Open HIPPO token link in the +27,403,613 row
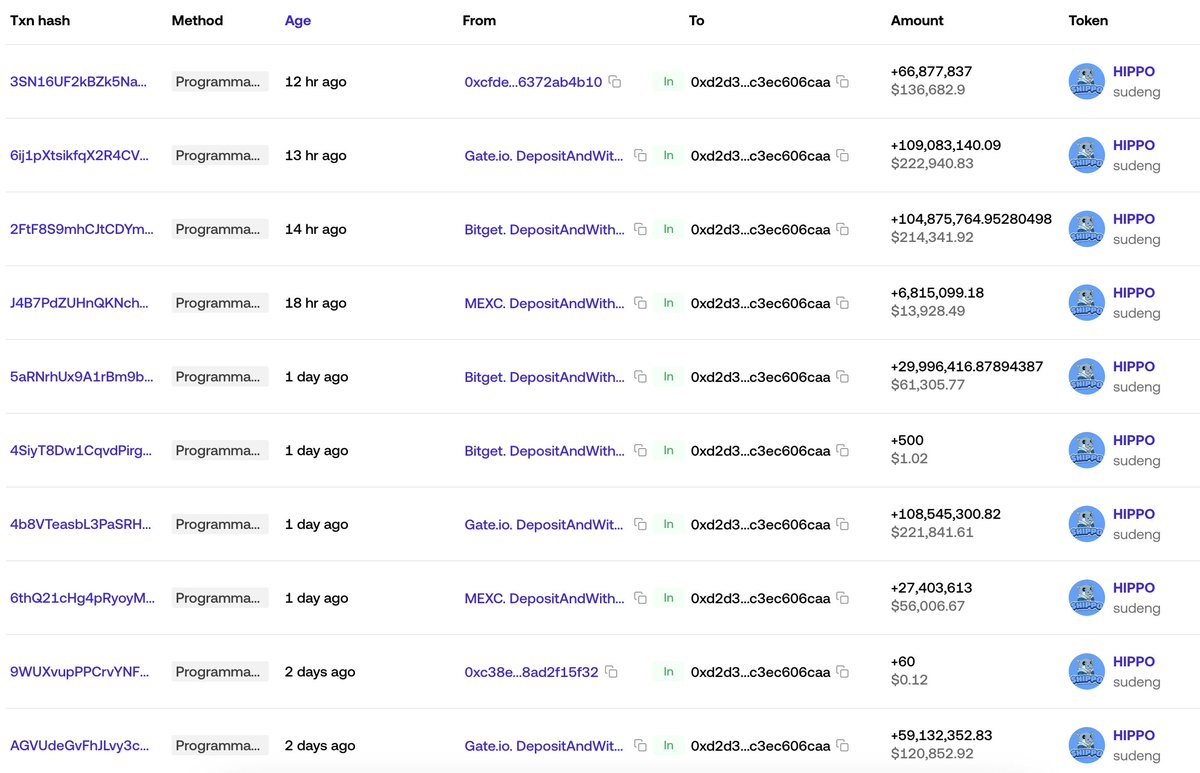Screen dimensions: 1200x773 (x=1134, y=589)
